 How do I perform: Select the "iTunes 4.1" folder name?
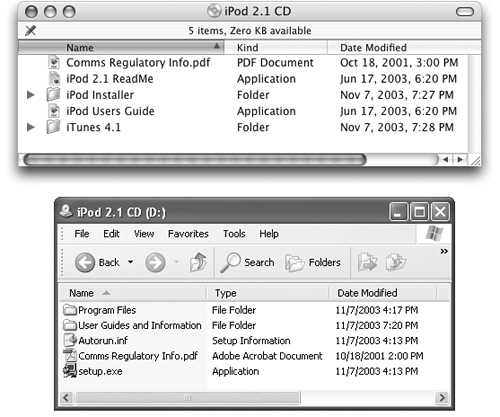[93, 127]
